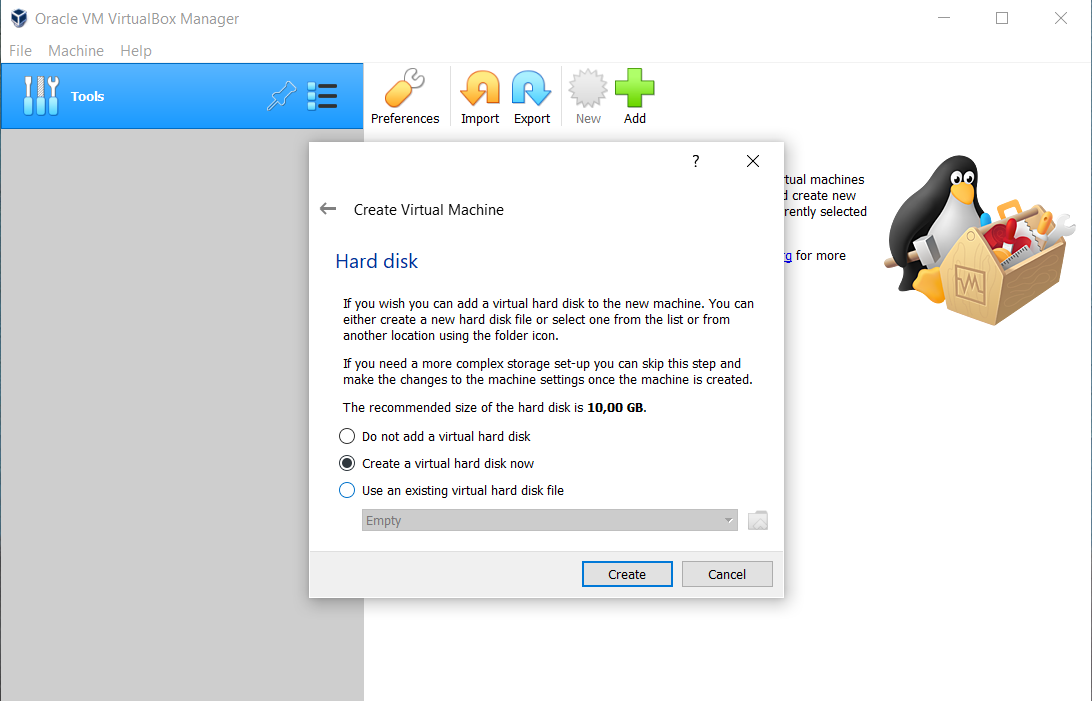Expand the Empty hard disk dropdown
Viewport: 1092px width, 701px height.
[x=549, y=520]
